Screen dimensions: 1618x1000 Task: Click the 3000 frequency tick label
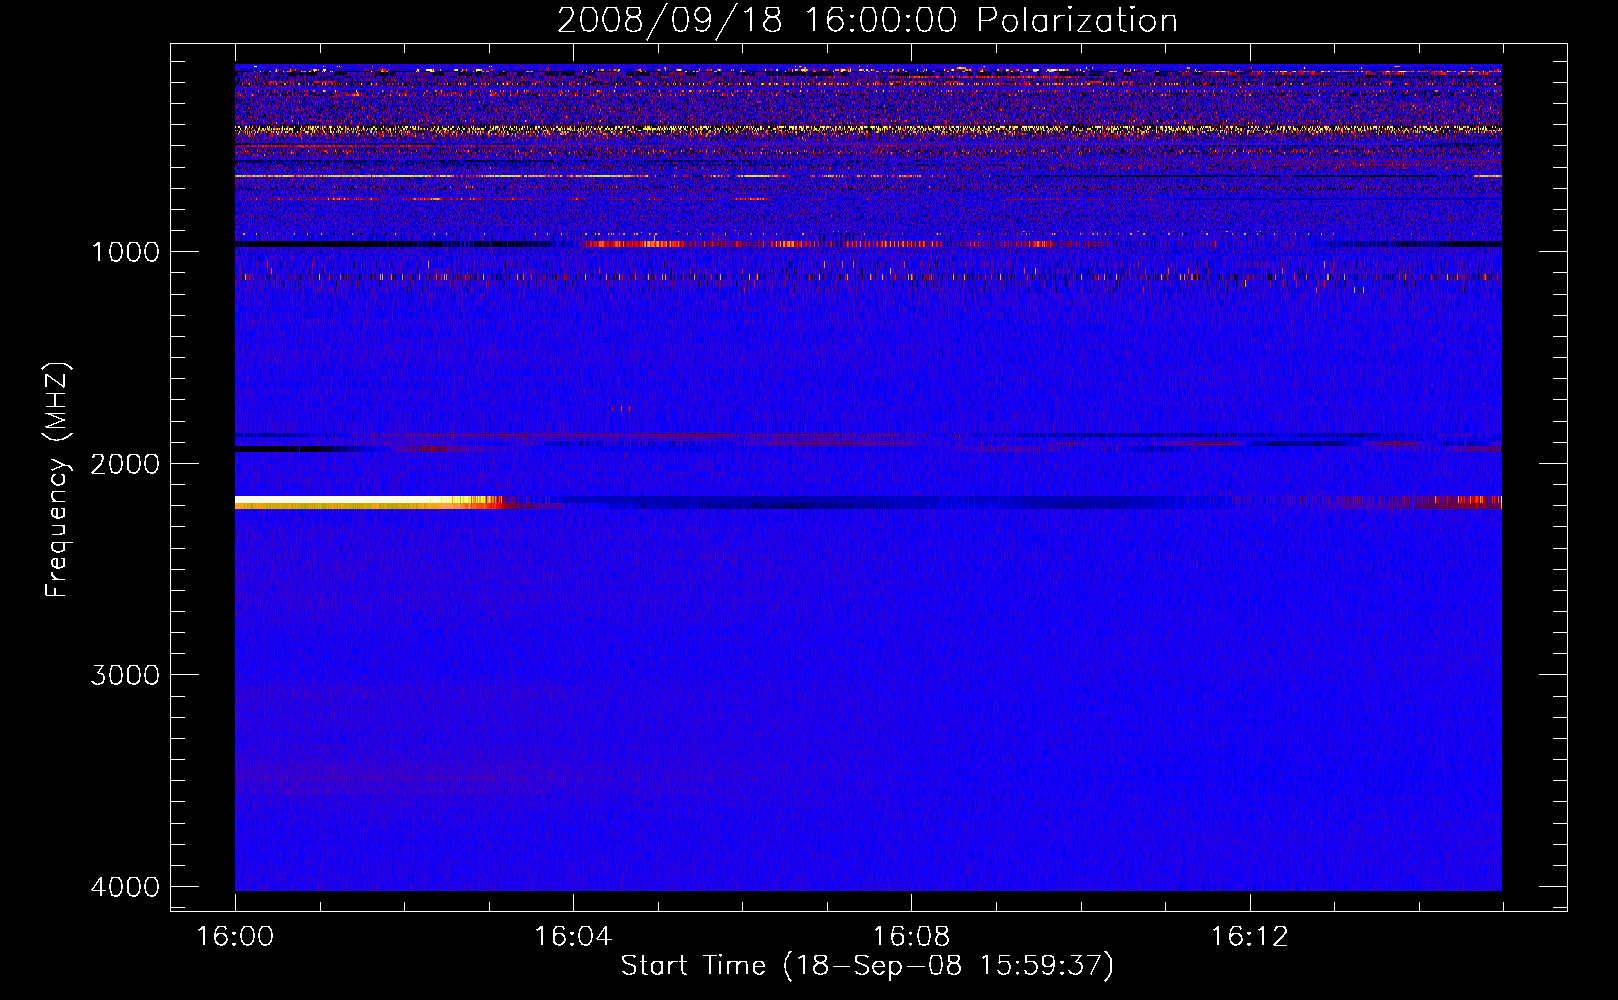pyautogui.click(x=125, y=675)
